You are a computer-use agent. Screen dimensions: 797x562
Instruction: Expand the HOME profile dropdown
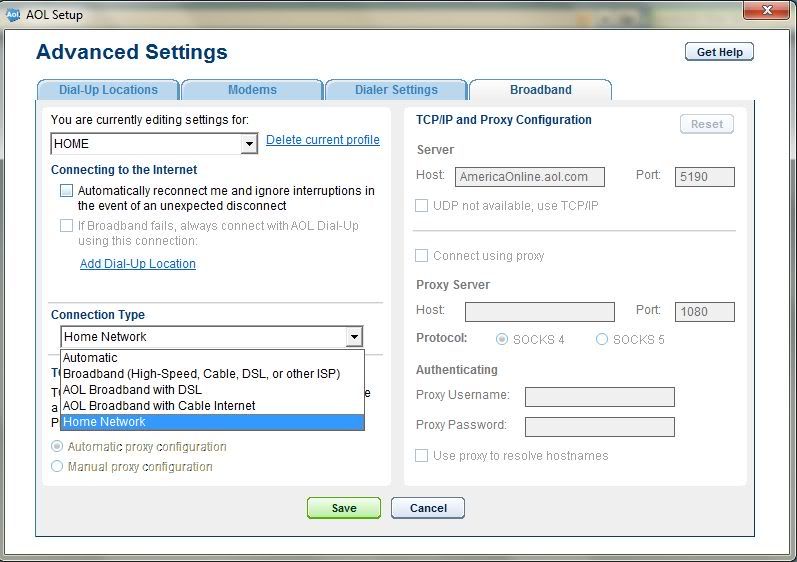[249, 144]
